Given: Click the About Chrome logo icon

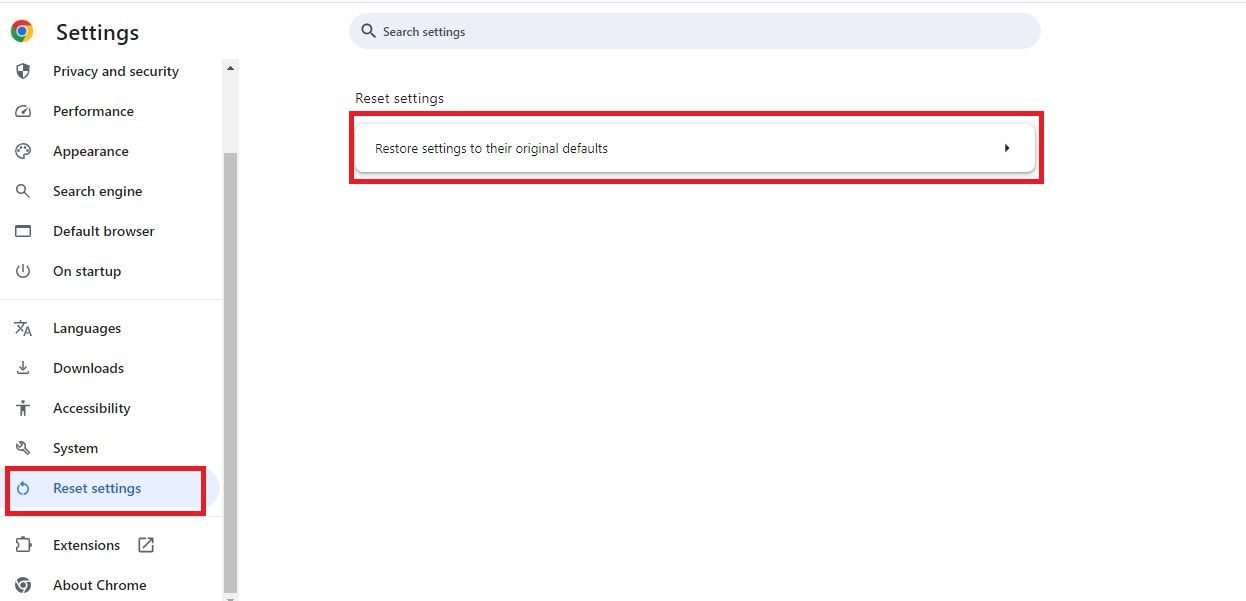Looking at the screenshot, I should pos(23,585).
